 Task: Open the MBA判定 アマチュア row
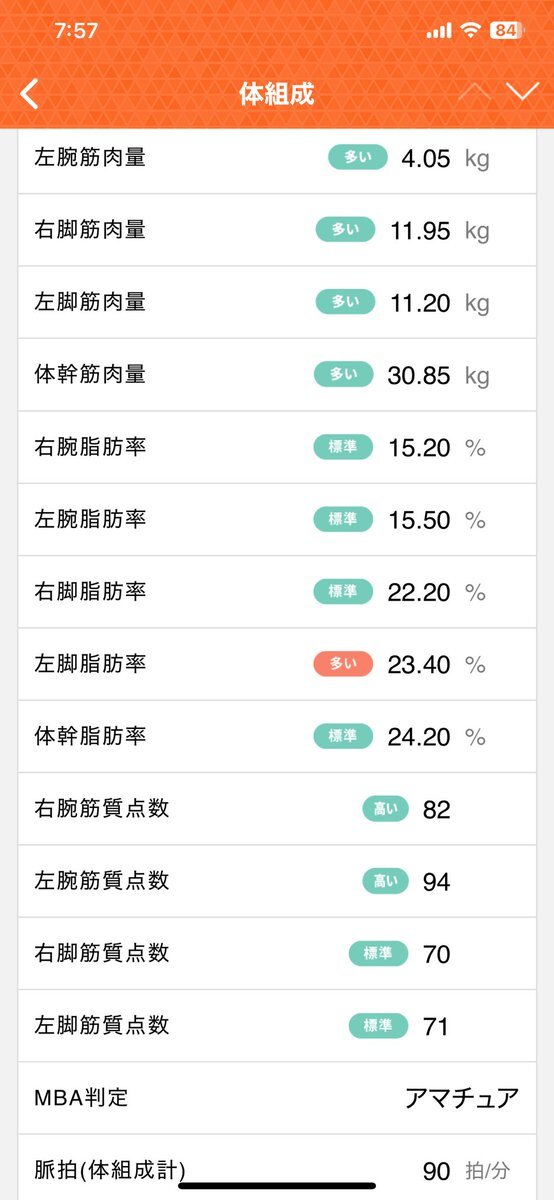click(277, 1098)
